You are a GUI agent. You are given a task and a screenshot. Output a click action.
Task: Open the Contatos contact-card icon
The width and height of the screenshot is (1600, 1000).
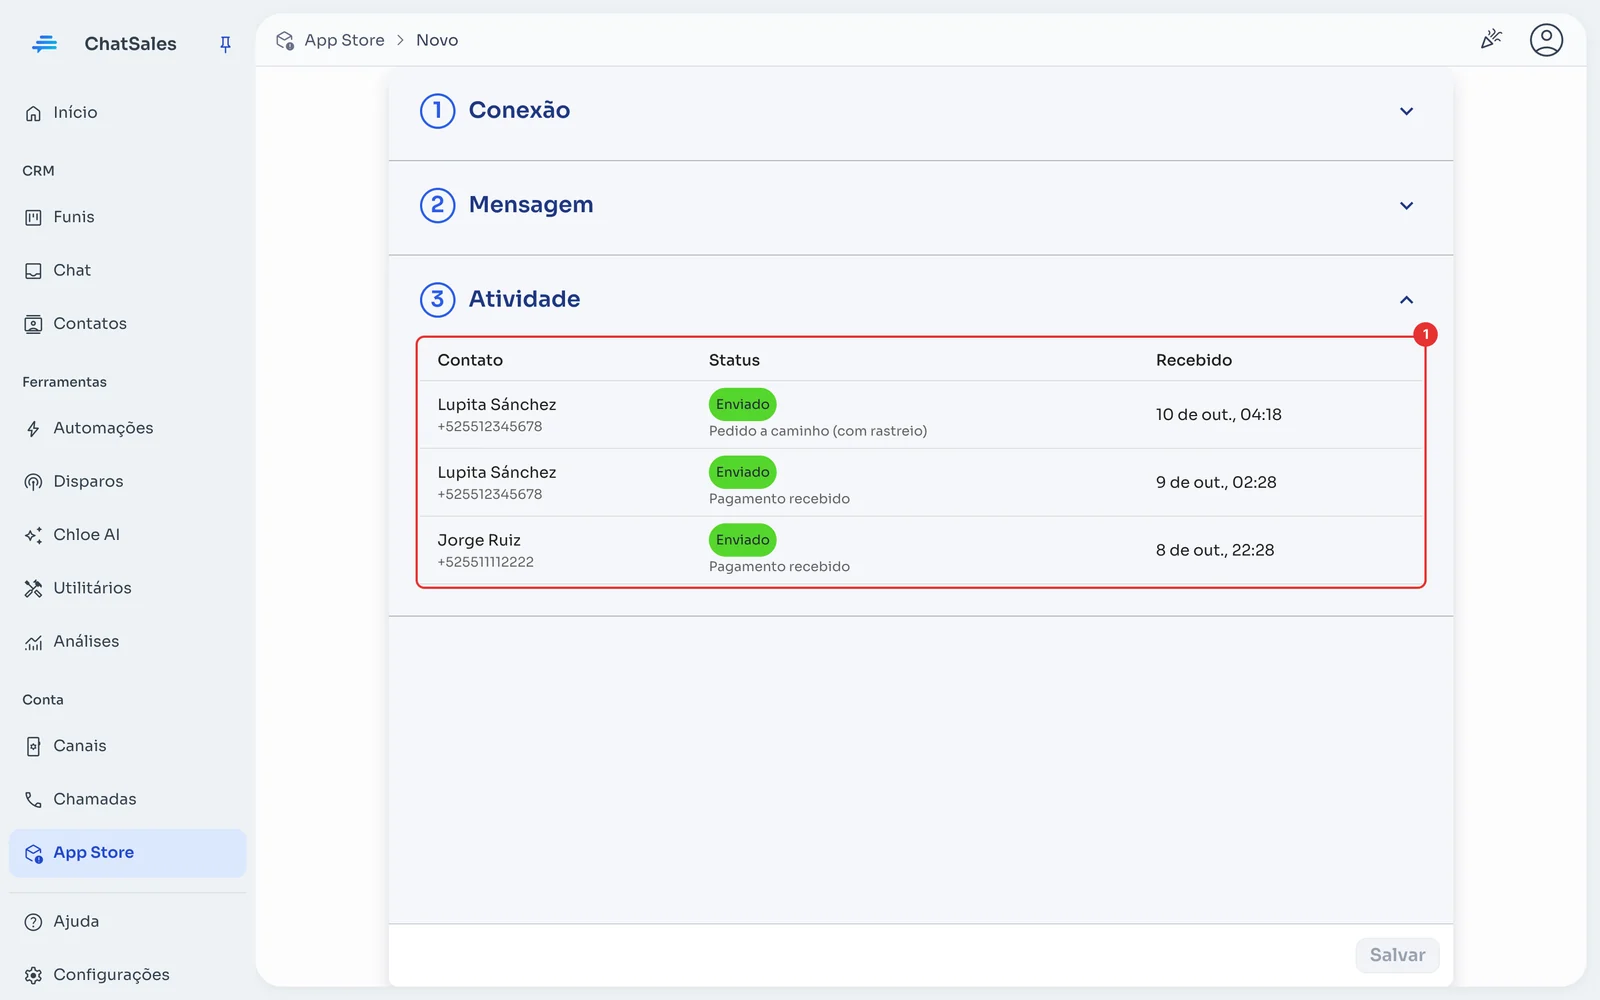click(33, 324)
